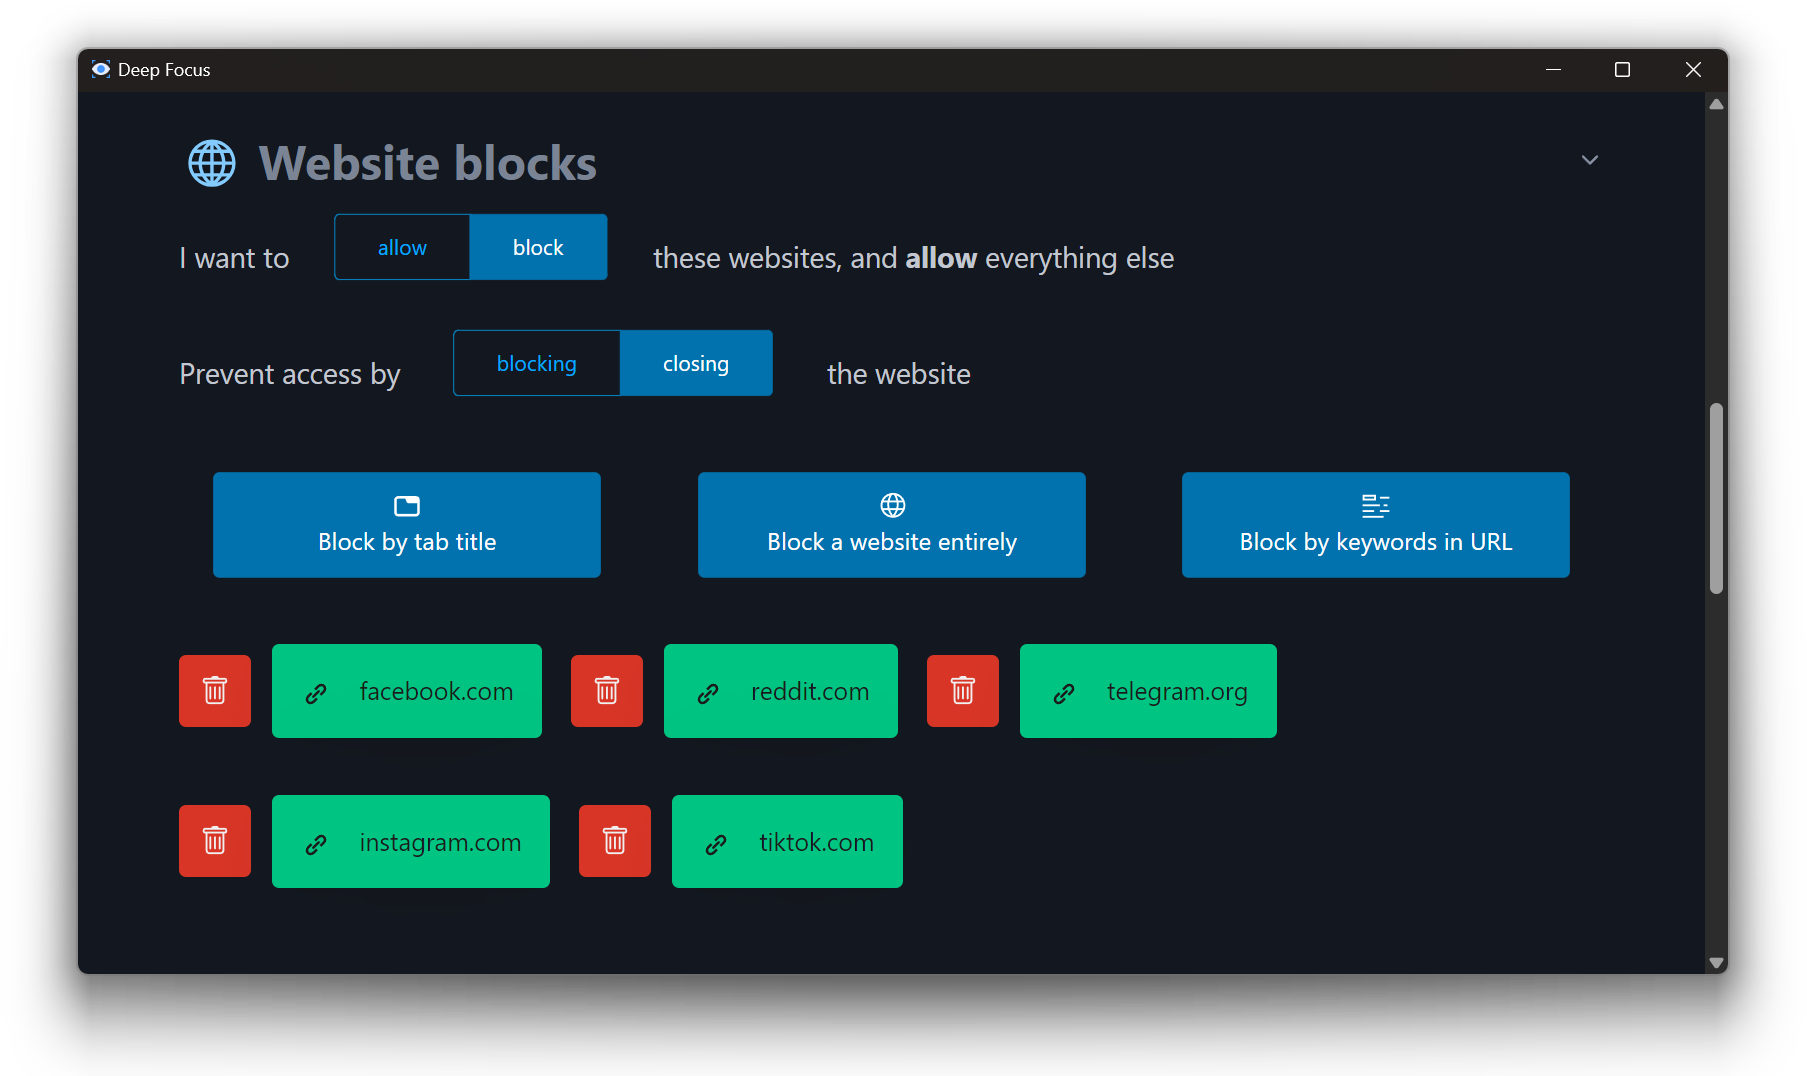
Task: Open the reddit.com blocked entry
Action: (781, 691)
